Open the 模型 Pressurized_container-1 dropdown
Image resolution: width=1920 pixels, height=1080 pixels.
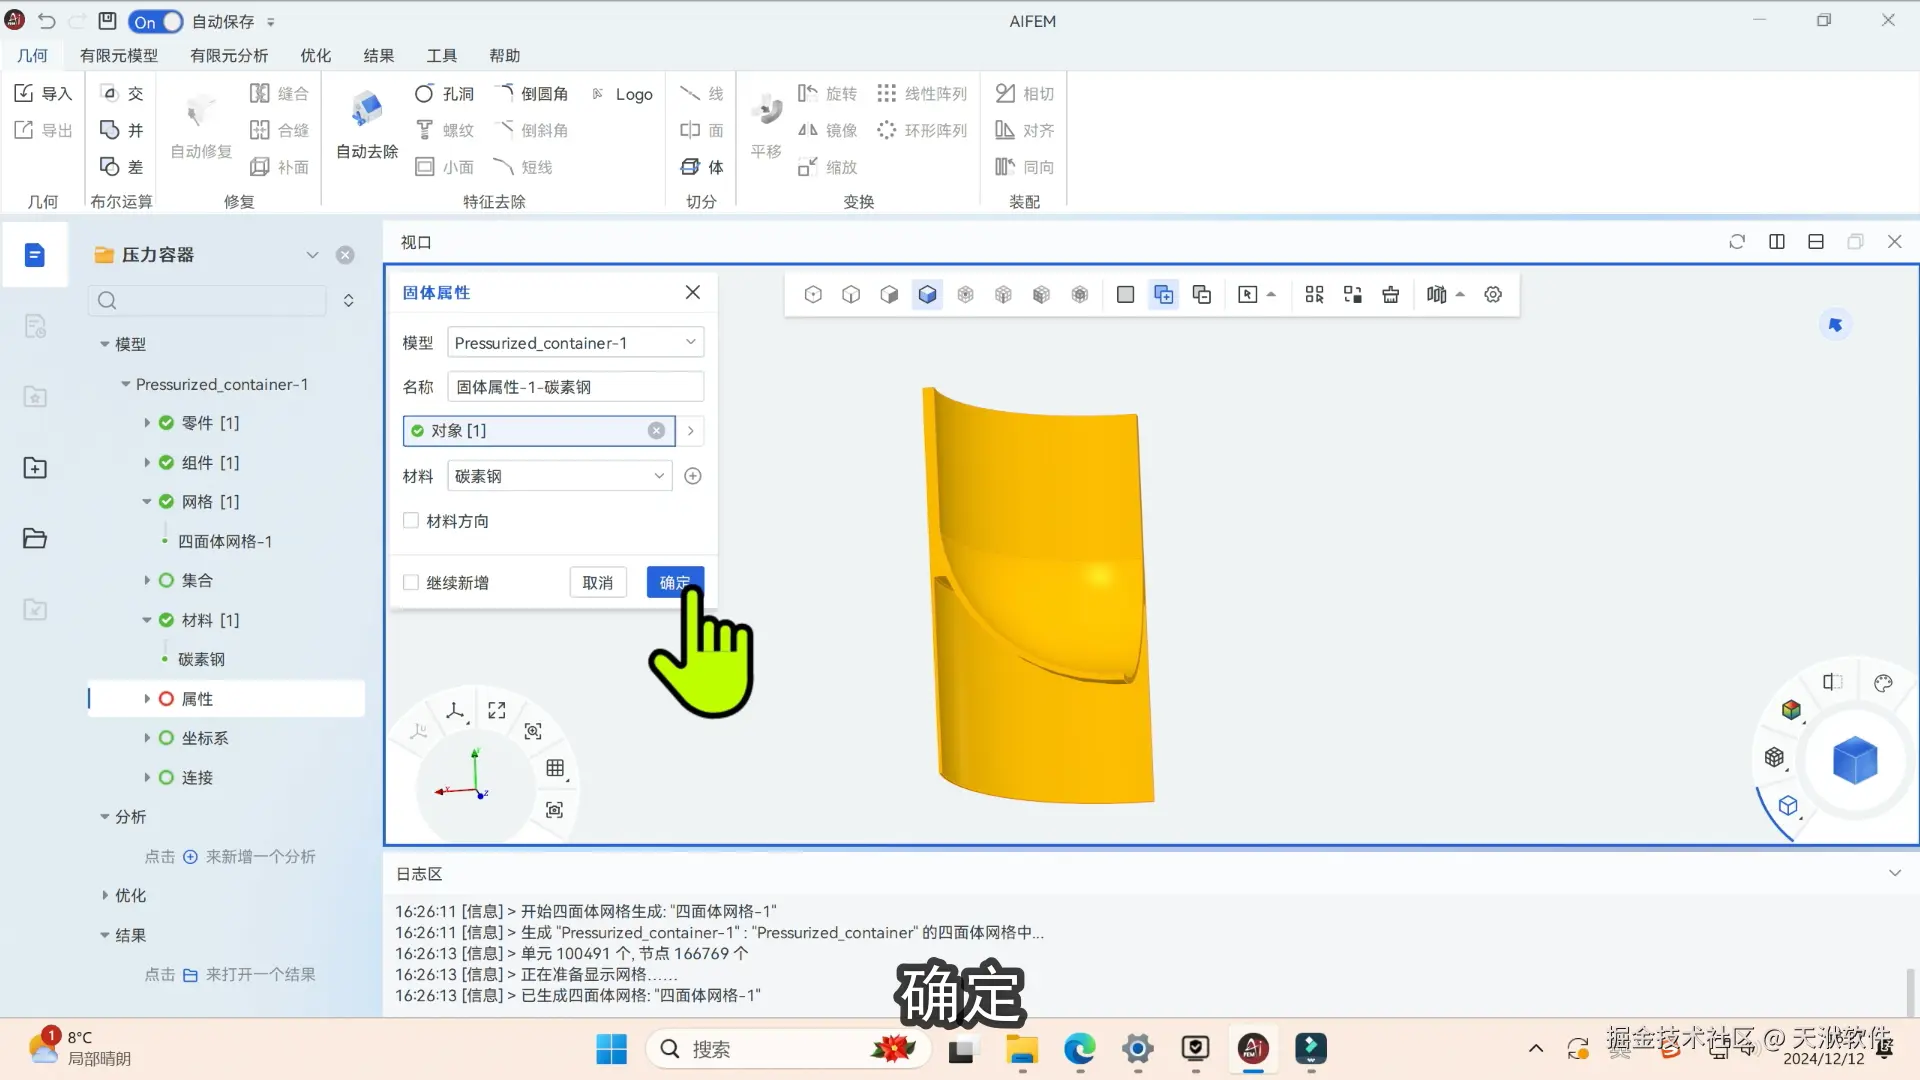[575, 343]
